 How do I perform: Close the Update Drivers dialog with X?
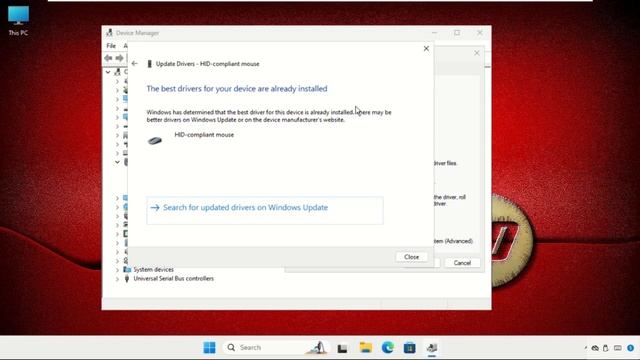(426, 49)
